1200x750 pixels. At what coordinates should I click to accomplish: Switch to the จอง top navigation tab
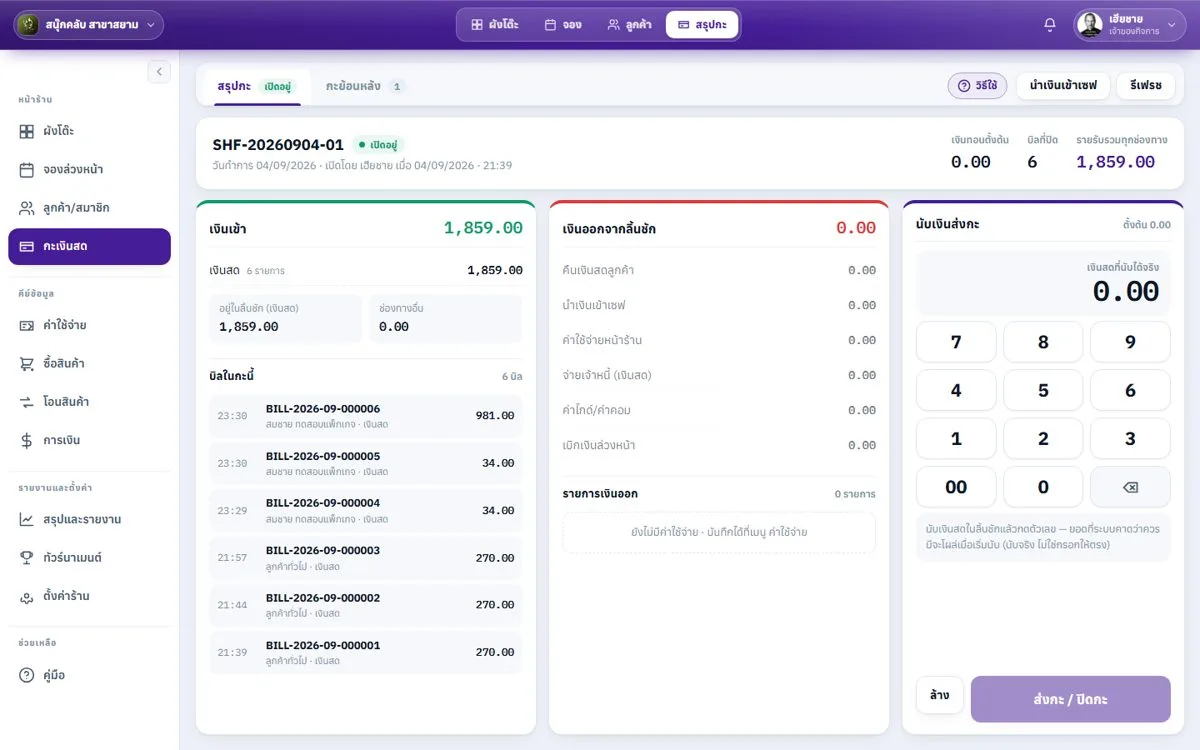coord(563,25)
